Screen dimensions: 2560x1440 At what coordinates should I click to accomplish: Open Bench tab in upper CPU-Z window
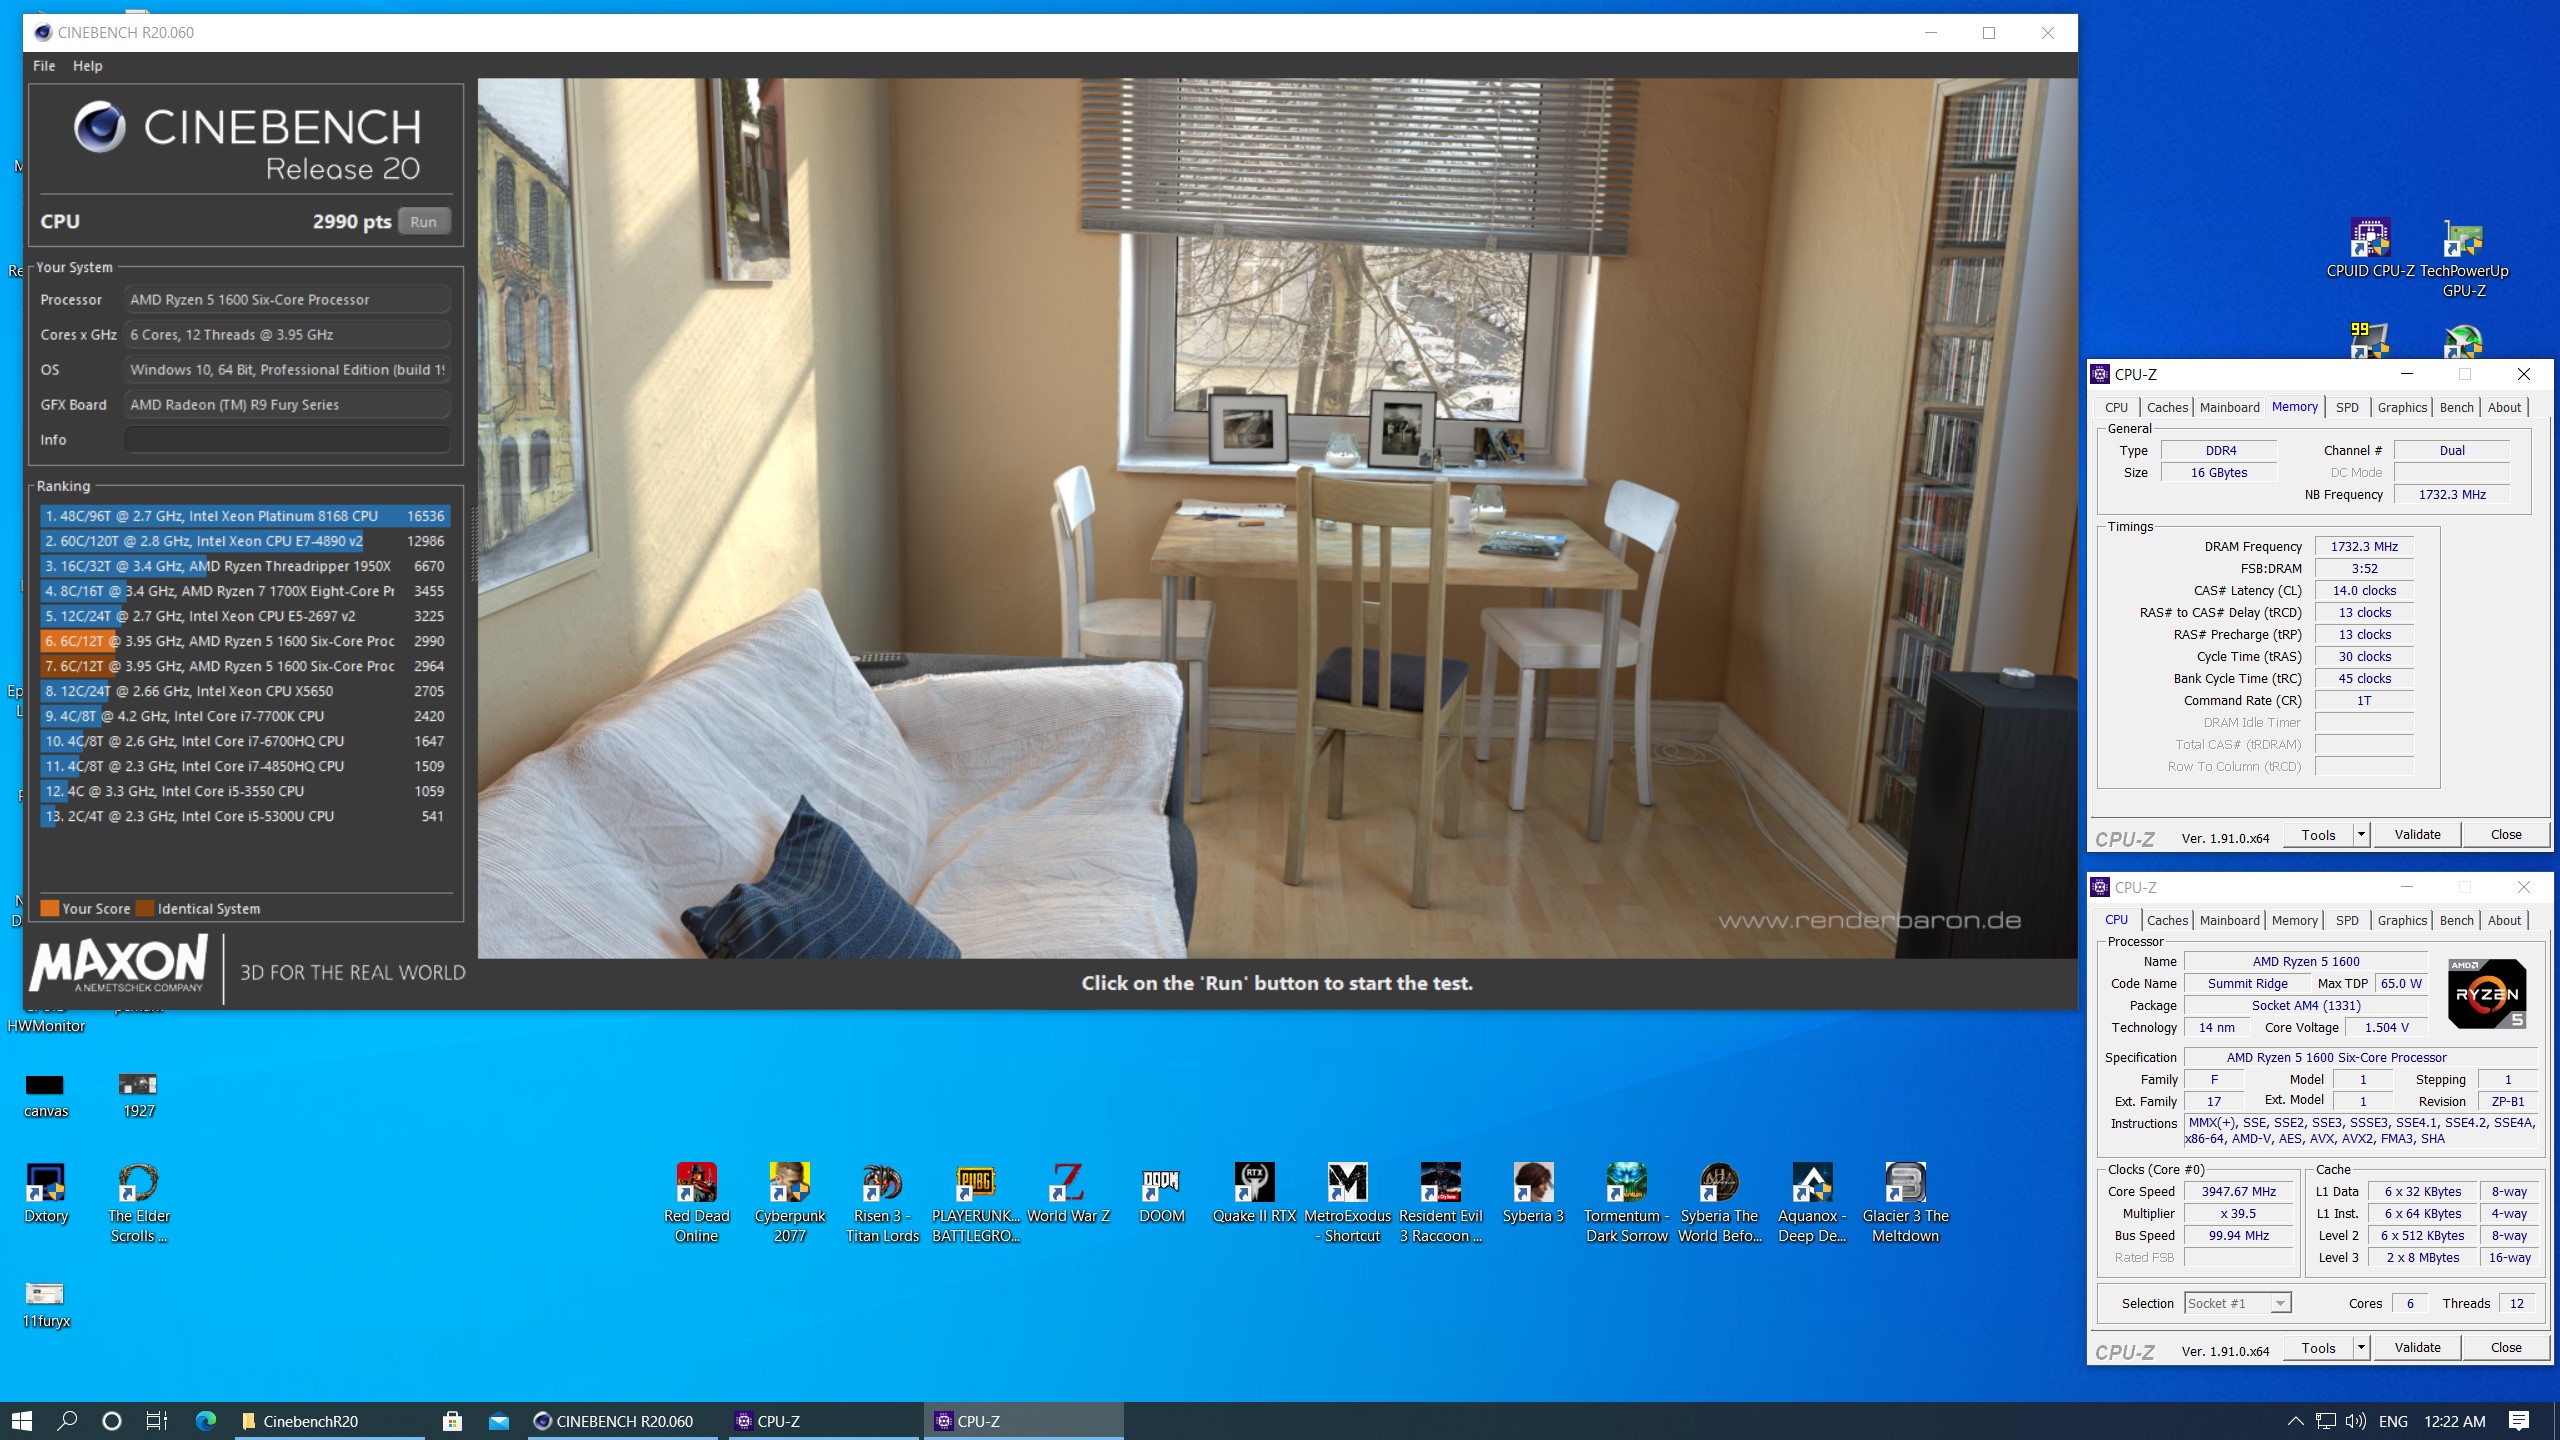click(x=2456, y=407)
